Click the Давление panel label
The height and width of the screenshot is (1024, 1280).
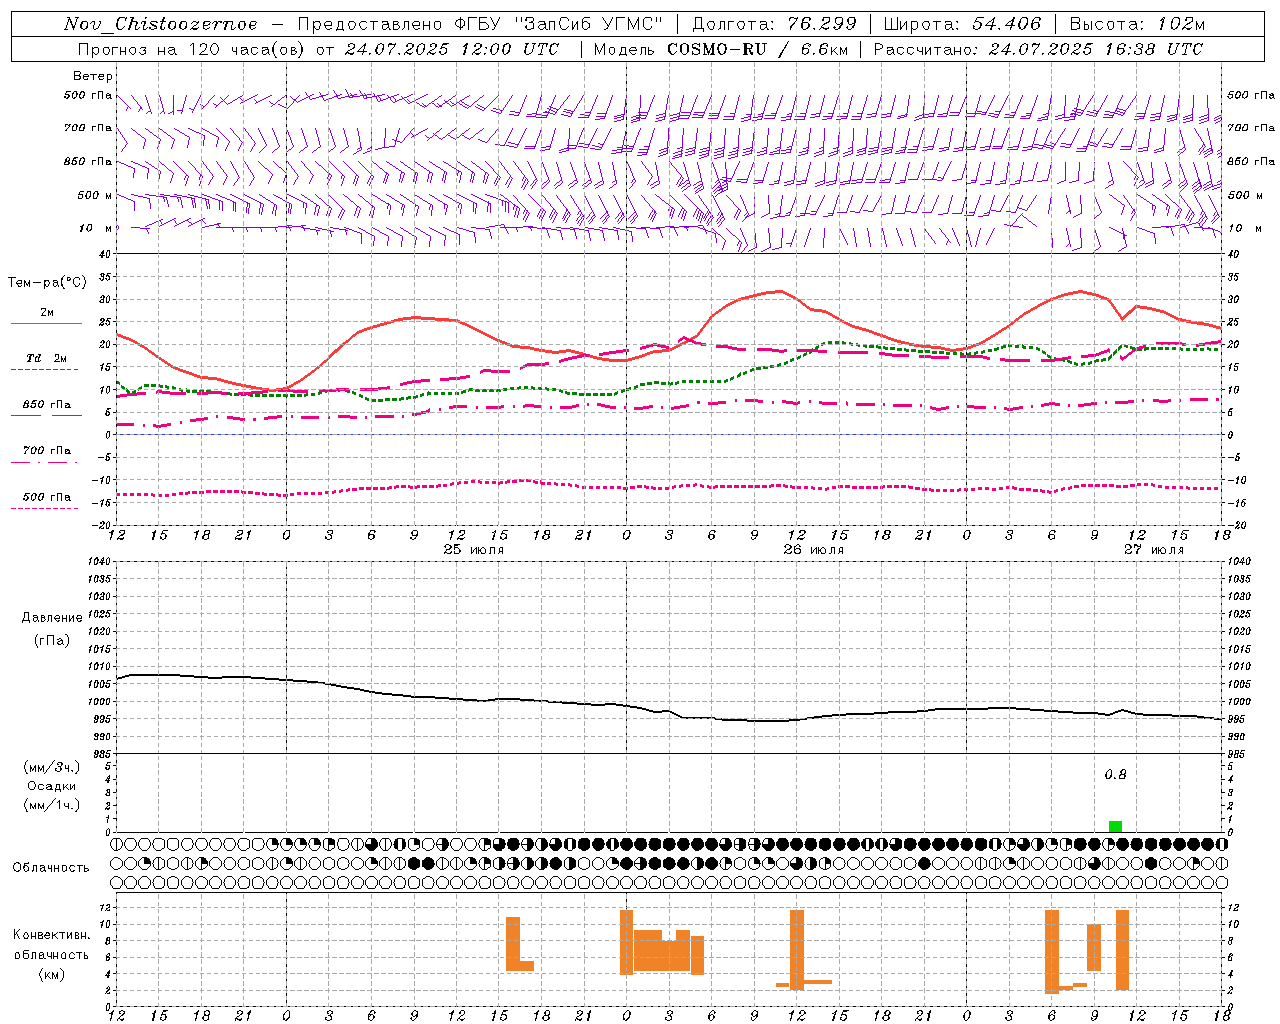click(x=52, y=618)
